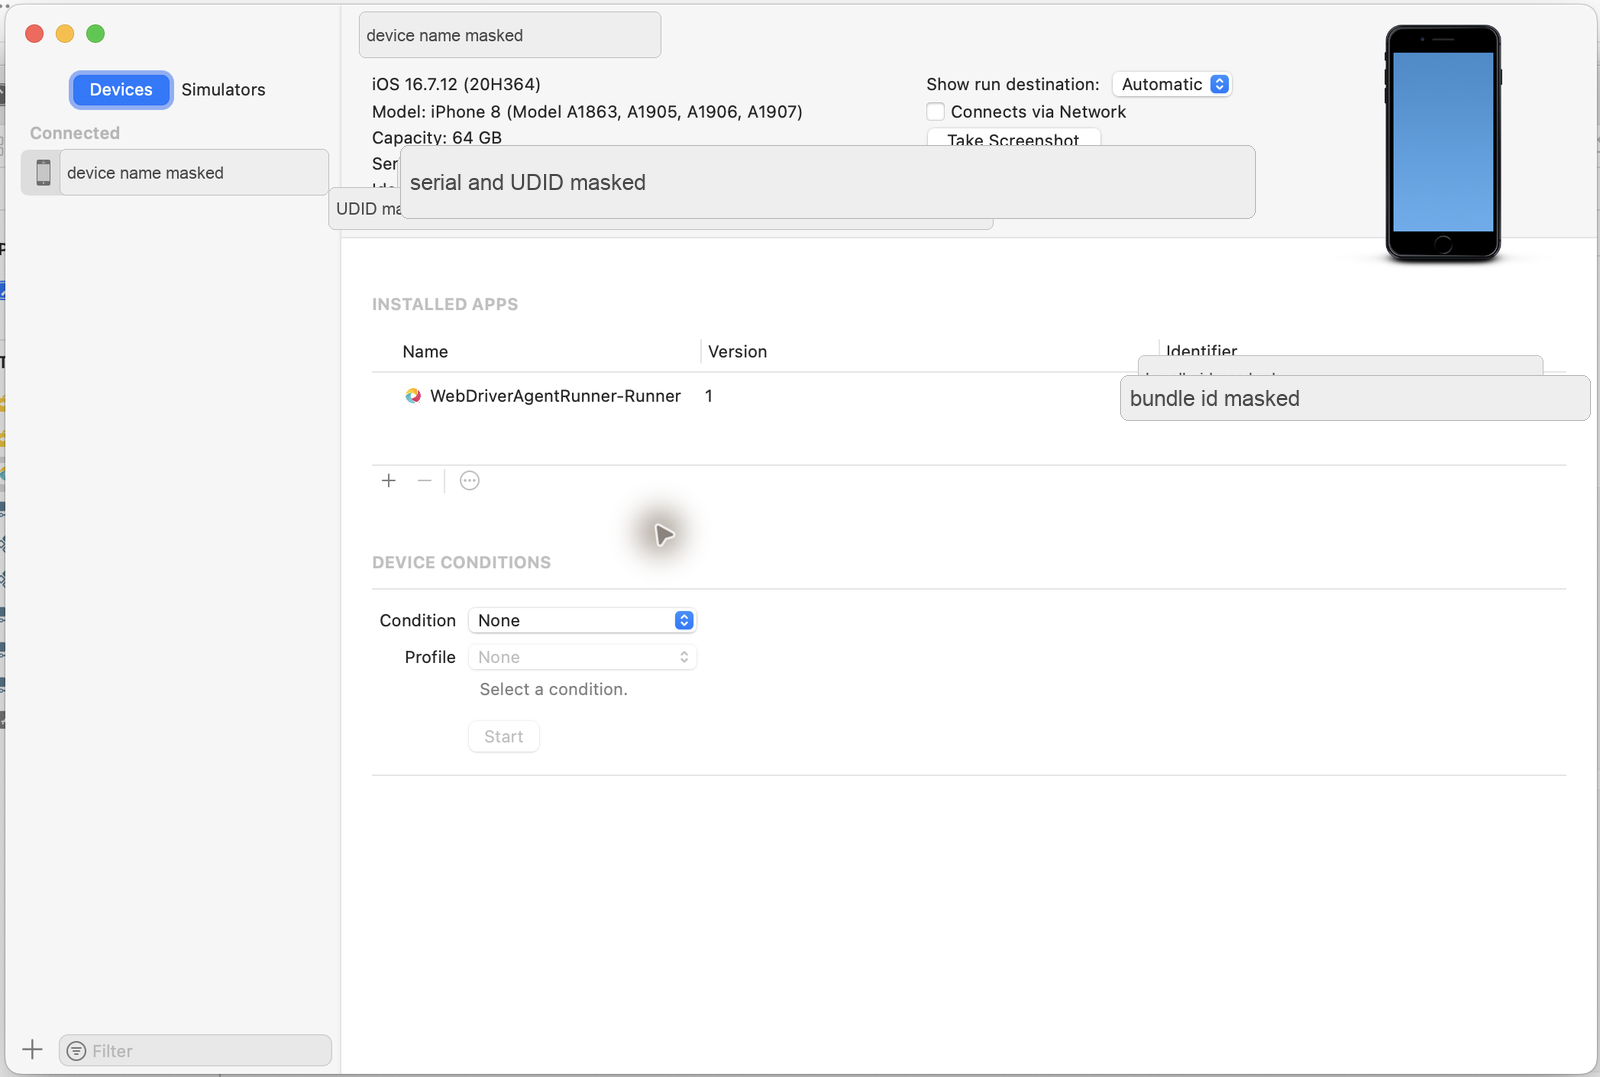1600x1077 pixels.
Task: Switch to the Devices tab
Action: 121,90
